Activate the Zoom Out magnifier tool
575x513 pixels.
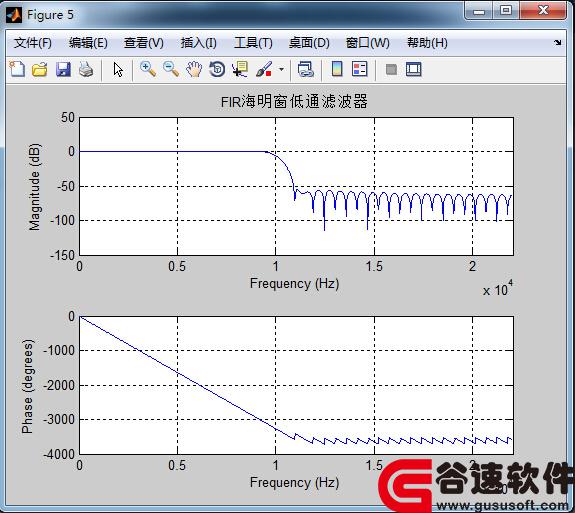tap(171, 69)
